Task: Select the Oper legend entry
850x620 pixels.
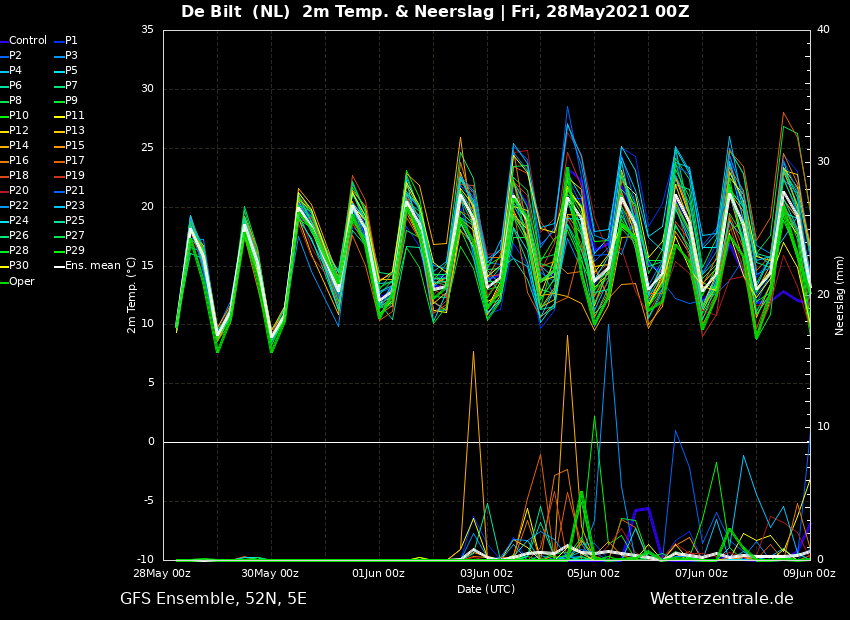Action: click(17, 281)
